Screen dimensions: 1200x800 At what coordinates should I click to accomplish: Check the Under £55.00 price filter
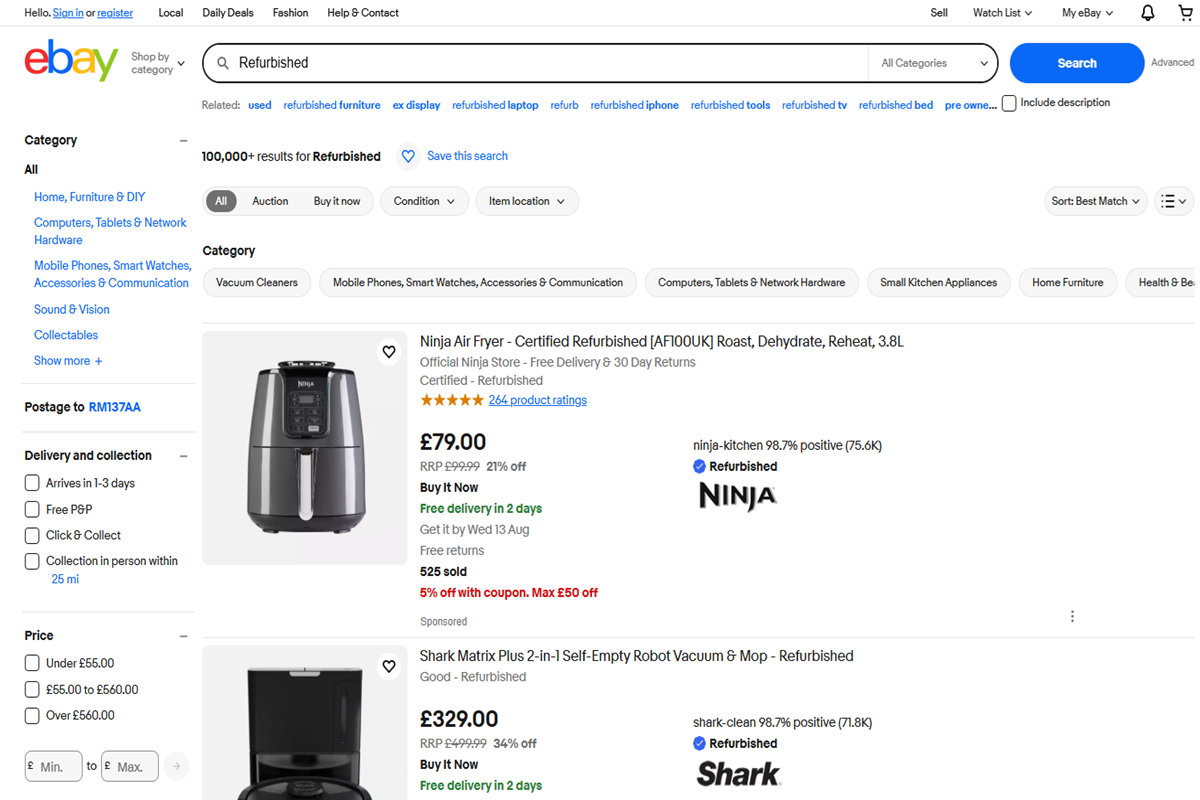coord(33,663)
